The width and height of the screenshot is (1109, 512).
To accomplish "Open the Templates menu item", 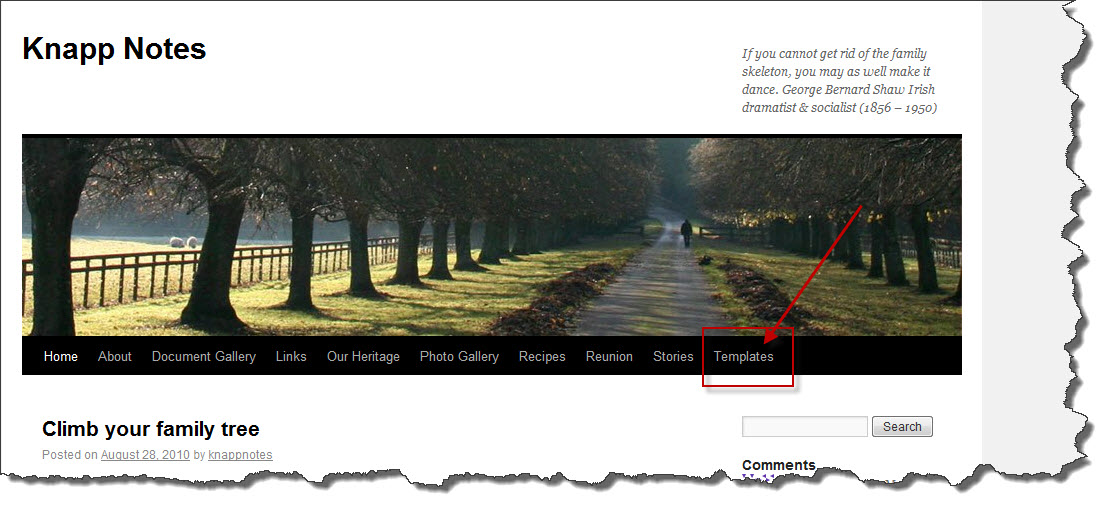I will click(743, 356).
